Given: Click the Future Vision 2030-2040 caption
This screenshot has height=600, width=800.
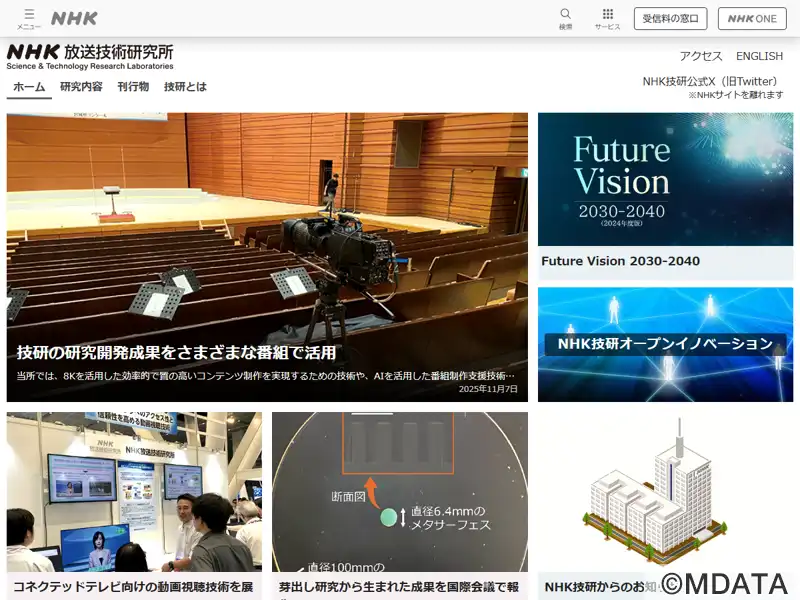Looking at the screenshot, I should coord(620,261).
